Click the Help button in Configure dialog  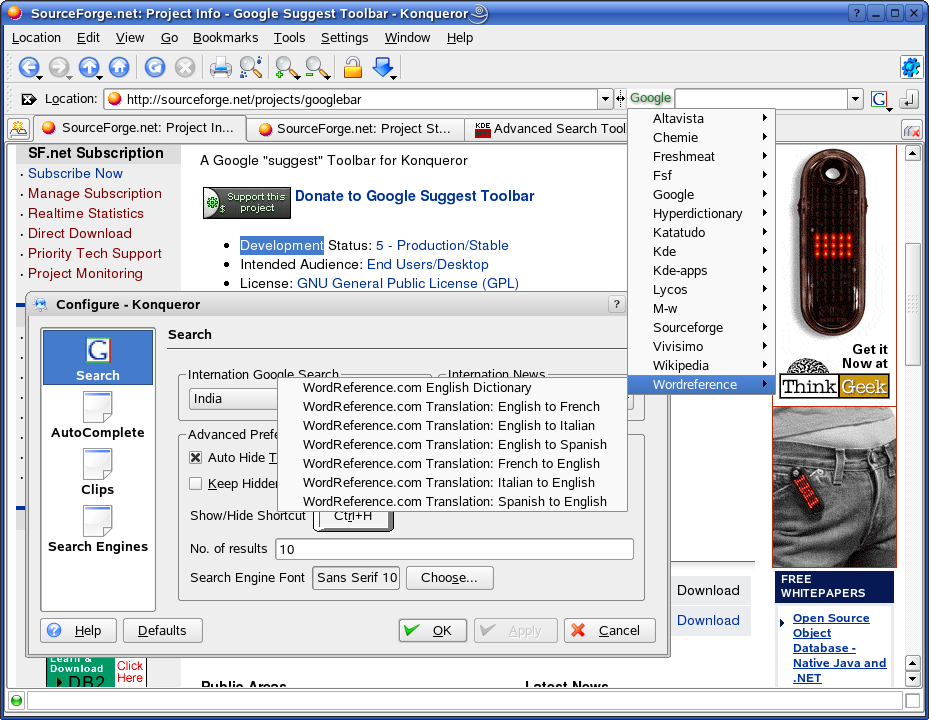(x=78, y=631)
